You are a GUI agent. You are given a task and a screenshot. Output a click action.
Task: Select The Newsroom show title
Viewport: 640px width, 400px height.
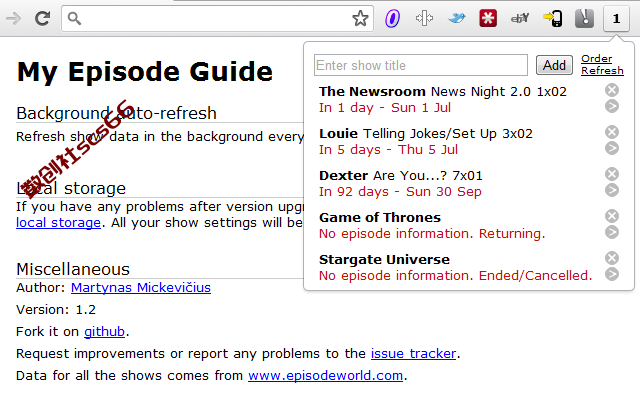(372, 91)
